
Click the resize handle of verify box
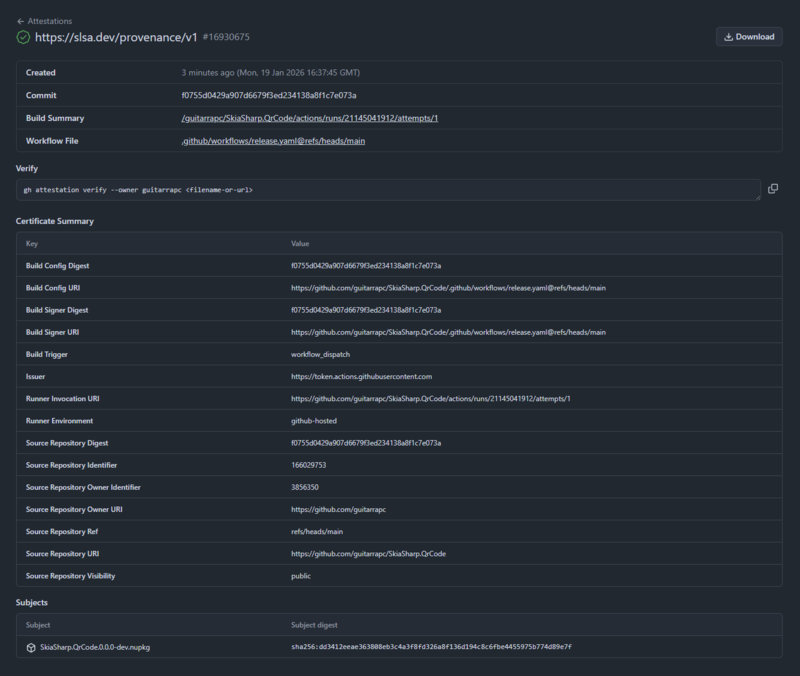(758, 197)
